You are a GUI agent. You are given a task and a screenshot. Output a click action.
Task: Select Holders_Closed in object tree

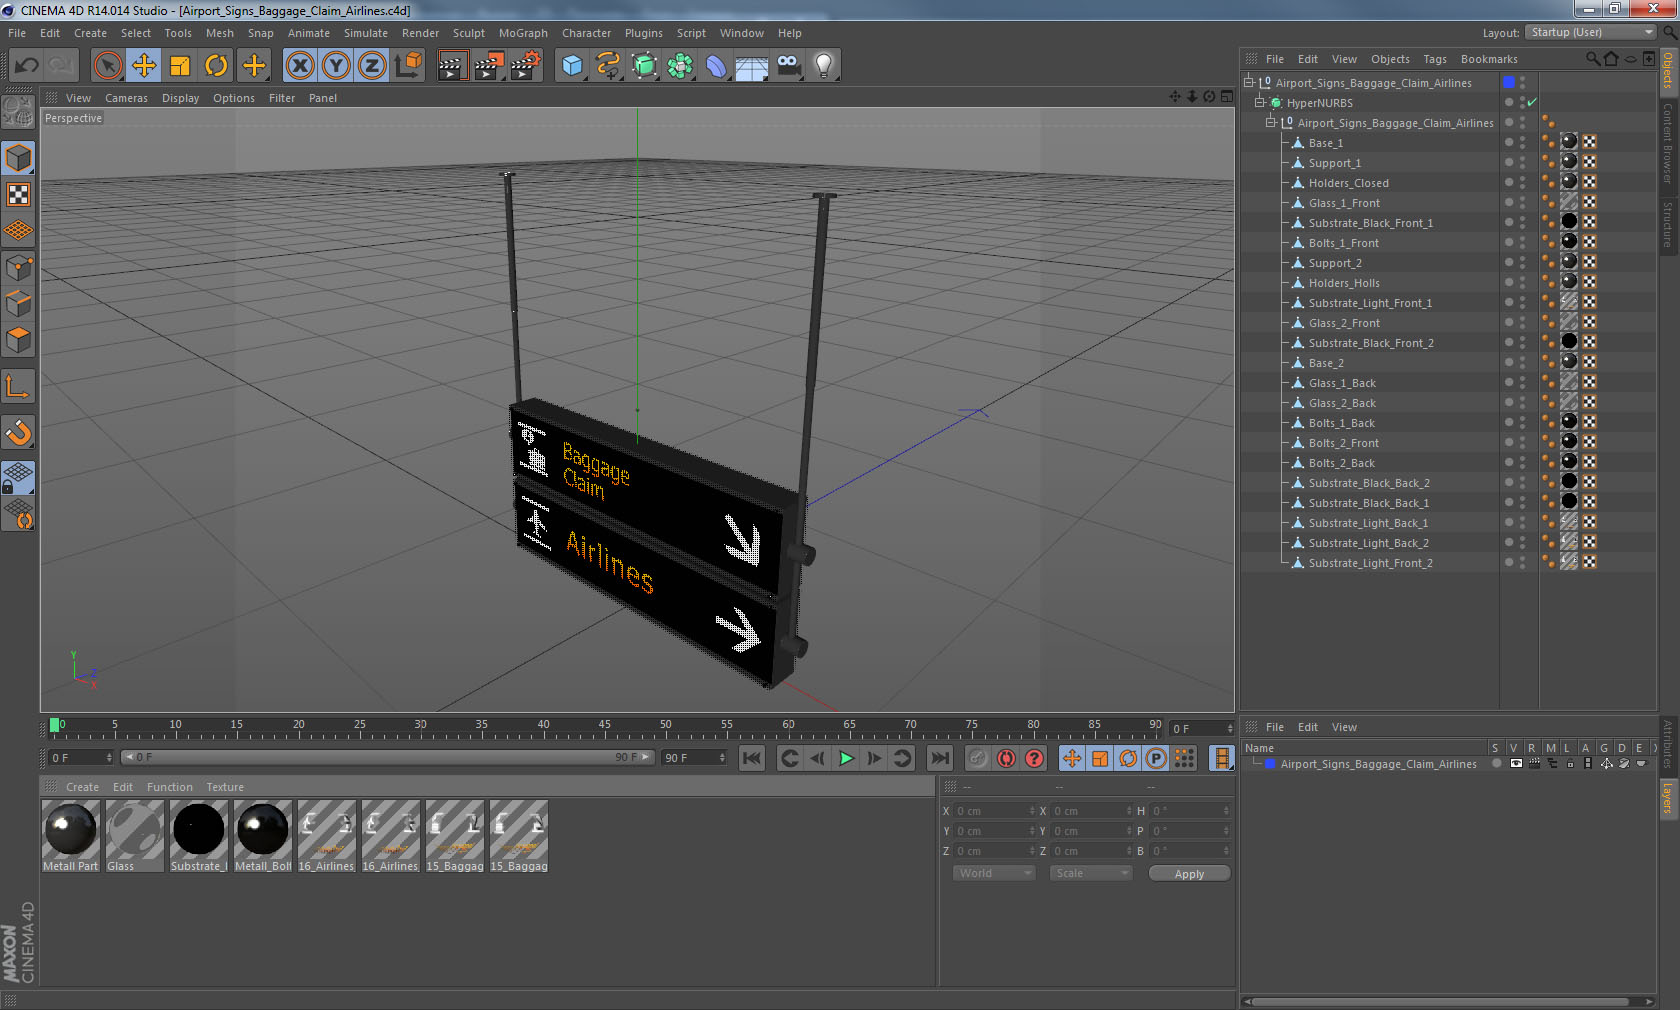pyautogui.click(x=1348, y=183)
